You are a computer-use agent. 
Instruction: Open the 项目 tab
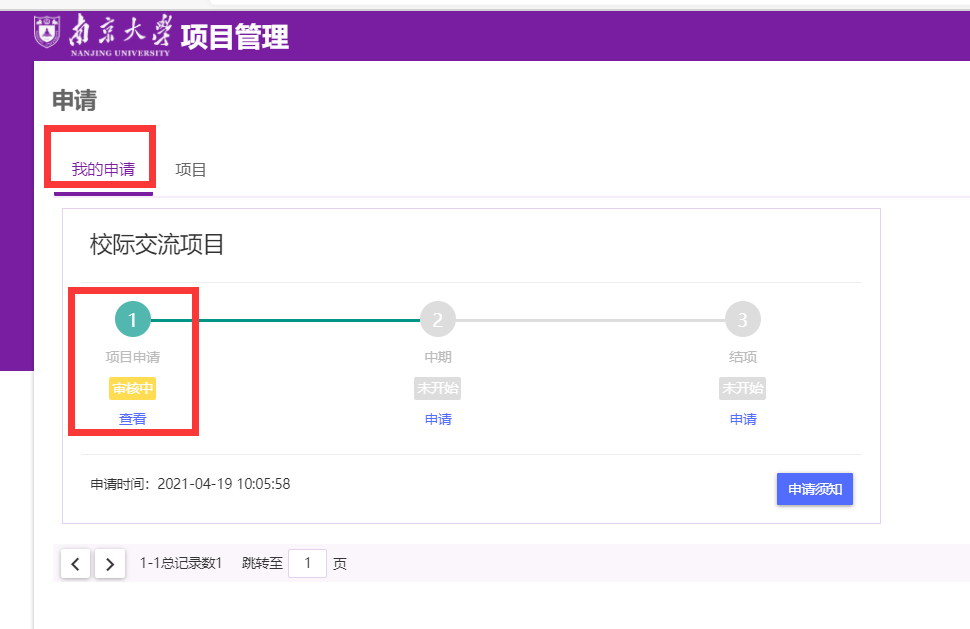tap(191, 169)
